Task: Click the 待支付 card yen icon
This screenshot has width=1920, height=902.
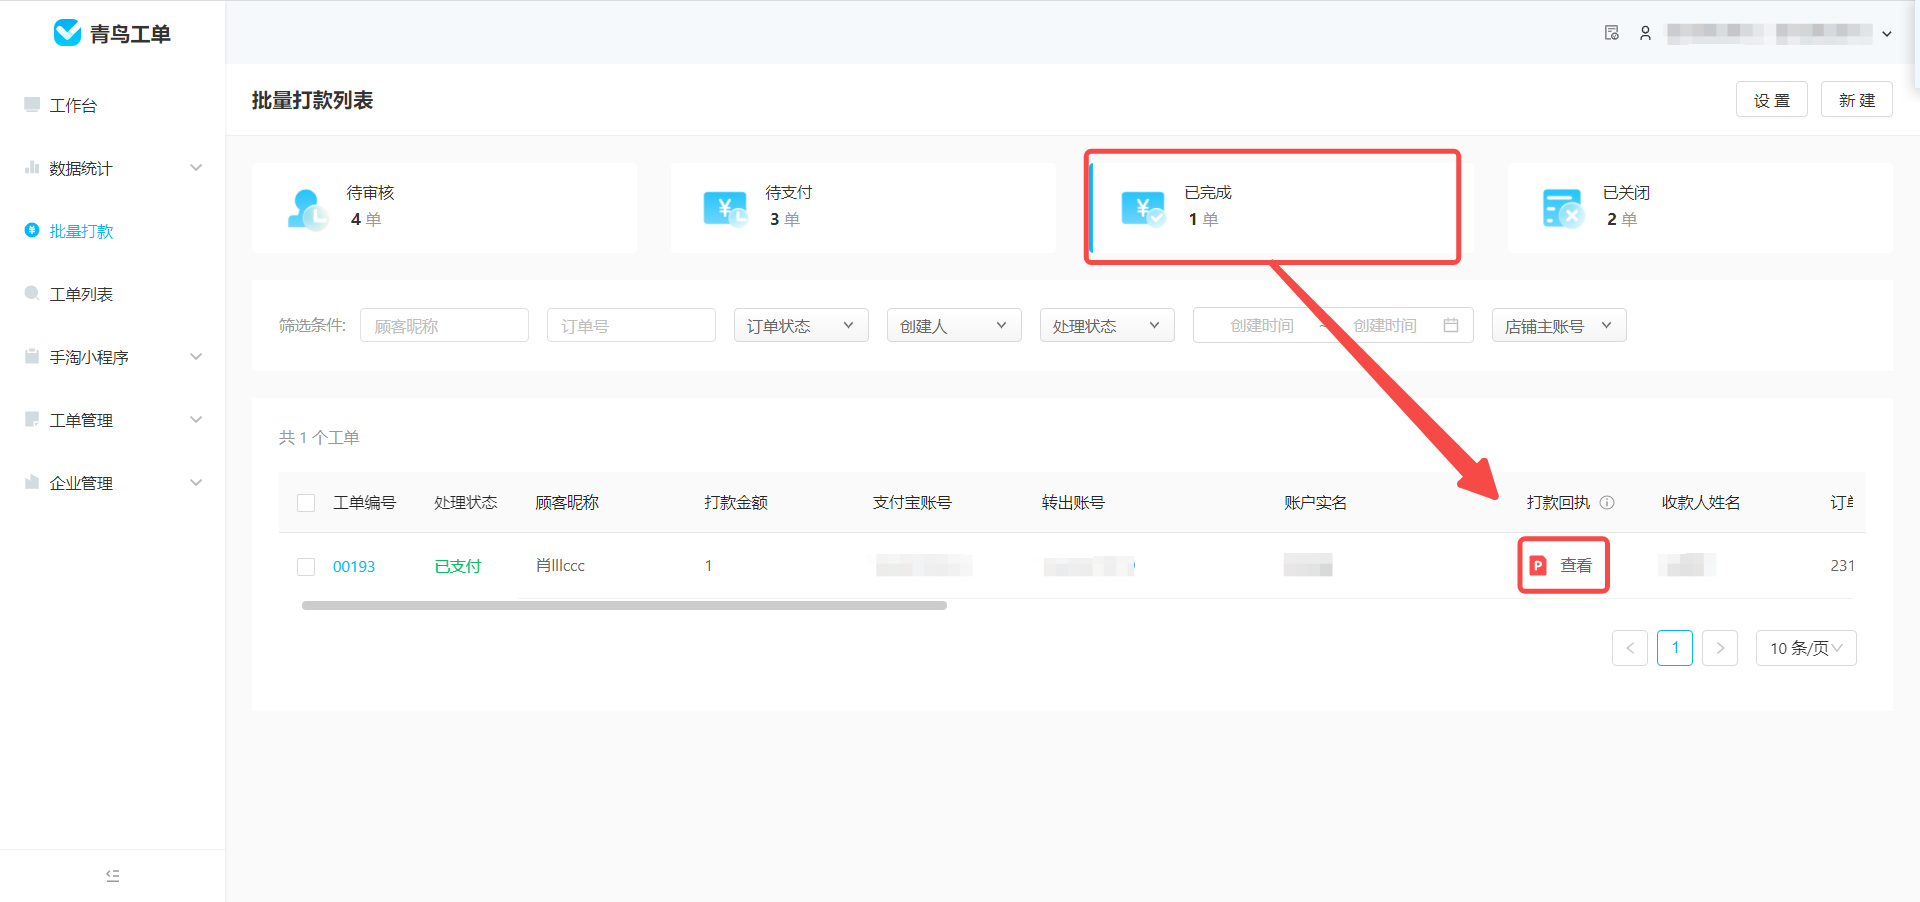Action: (x=726, y=209)
